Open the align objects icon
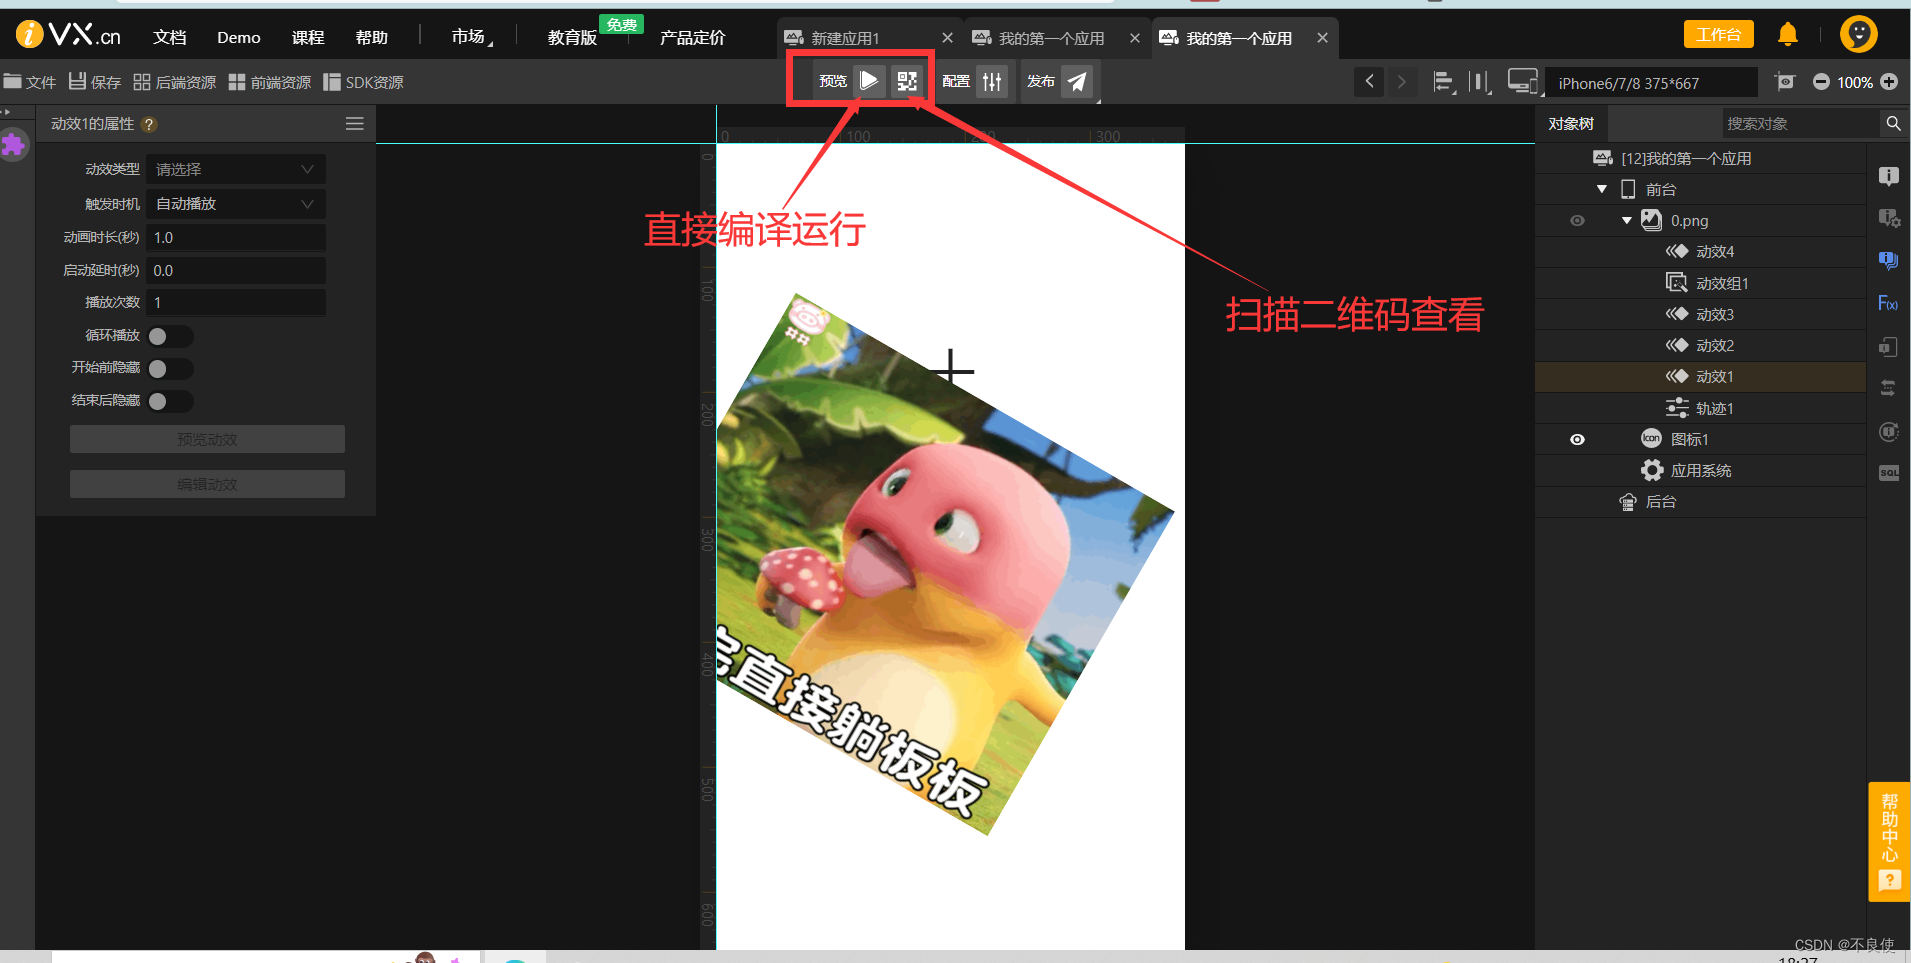The width and height of the screenshot is (1911, 963). [x=1443, y=81]
